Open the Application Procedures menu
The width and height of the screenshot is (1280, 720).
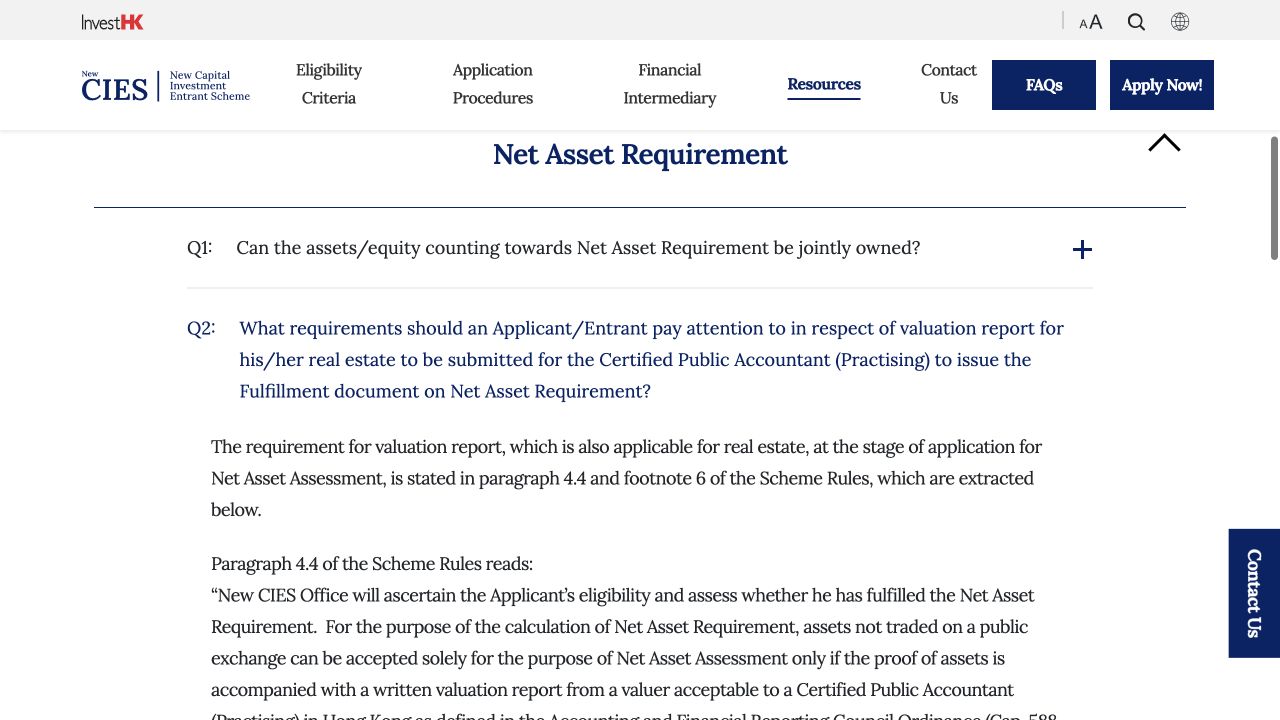click(x=493, y=84)
